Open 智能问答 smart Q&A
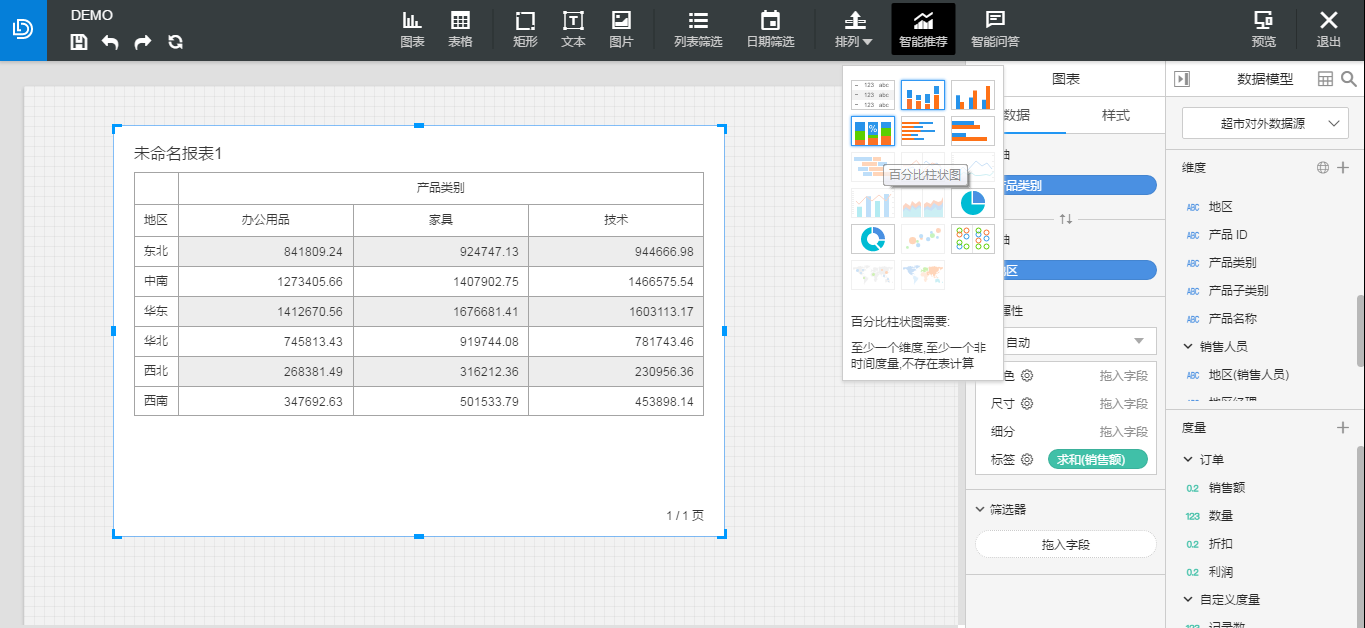1365x628 pixels. tap(995, 30)
